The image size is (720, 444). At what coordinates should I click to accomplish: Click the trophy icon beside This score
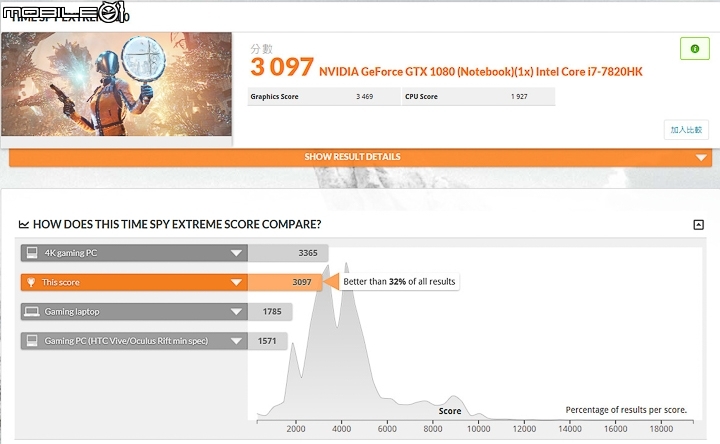tap(31, 282)
